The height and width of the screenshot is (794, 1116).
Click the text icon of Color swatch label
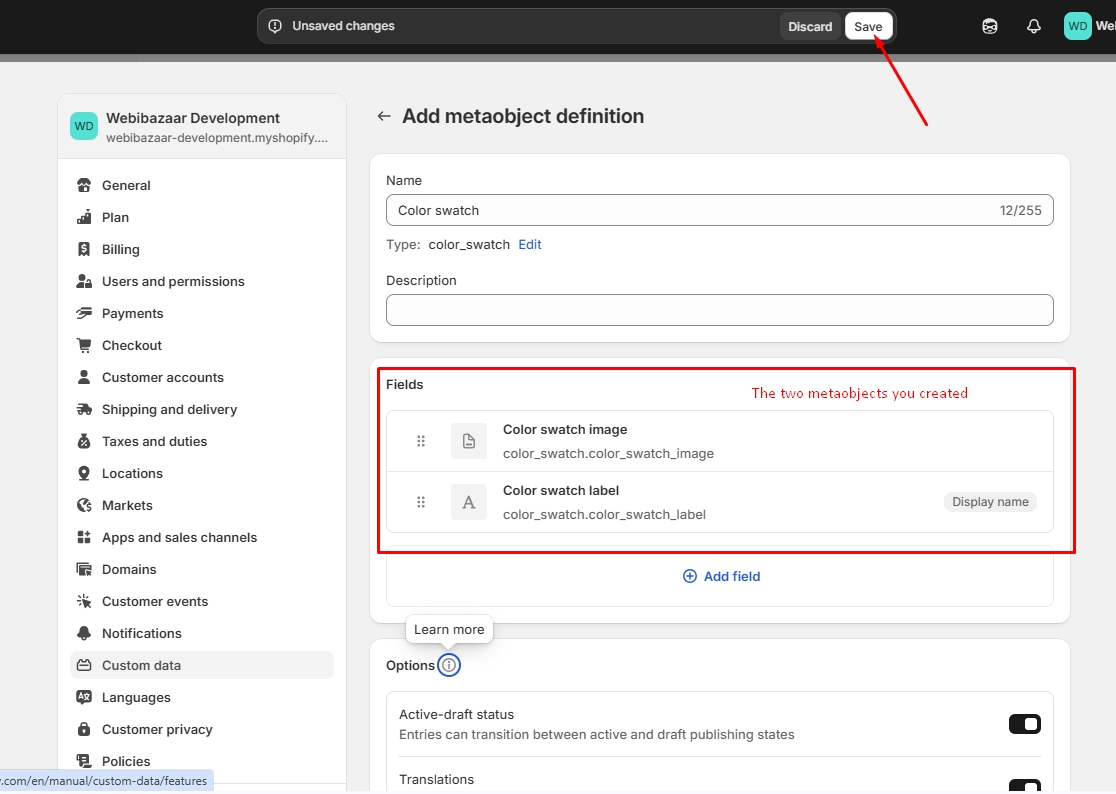coord(469,502)
